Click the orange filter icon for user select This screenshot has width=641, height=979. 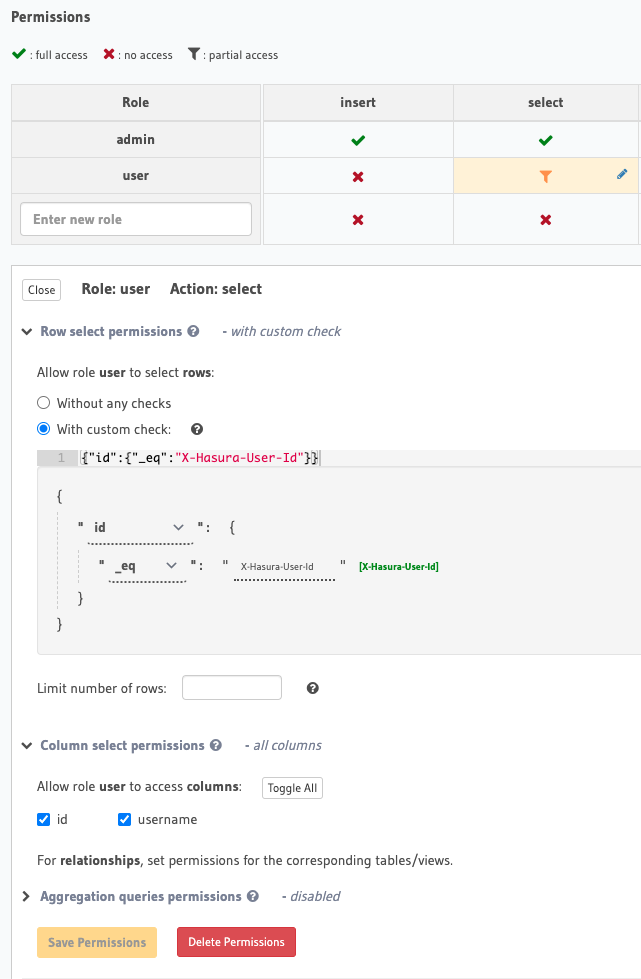point(545,176)
